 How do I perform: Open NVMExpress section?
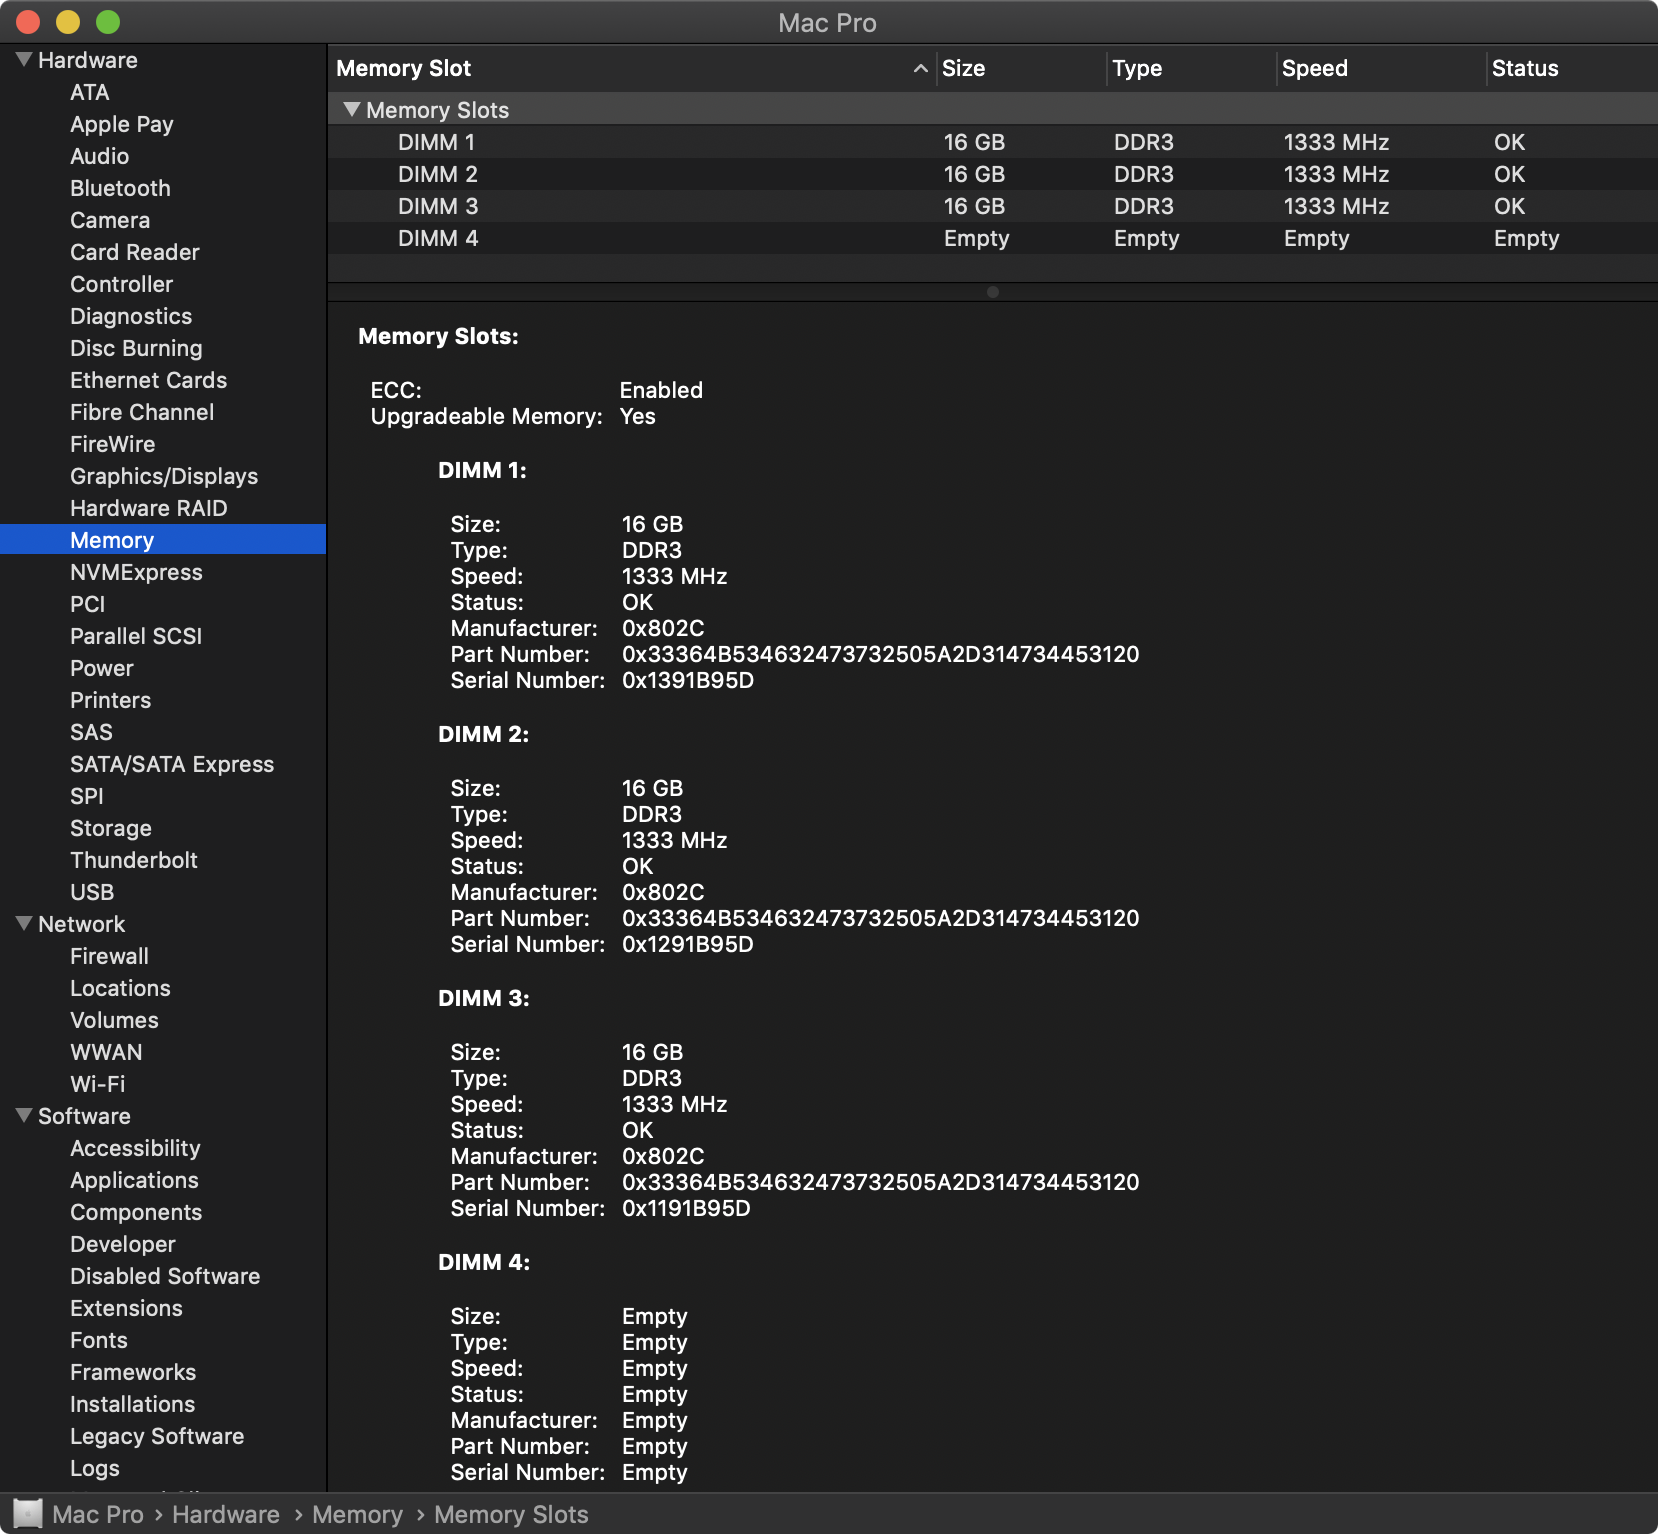136,572
